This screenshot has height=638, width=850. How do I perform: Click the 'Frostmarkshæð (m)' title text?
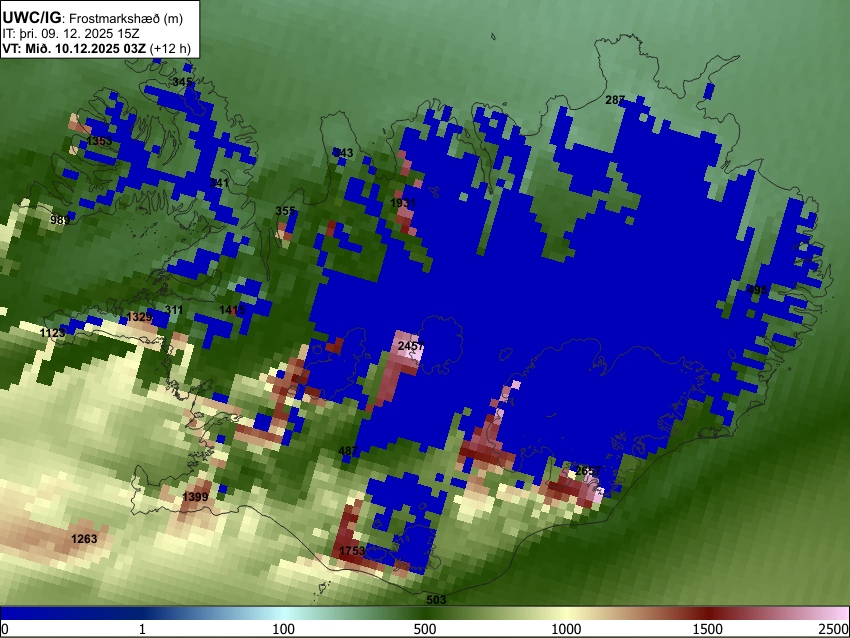(126, 18)
